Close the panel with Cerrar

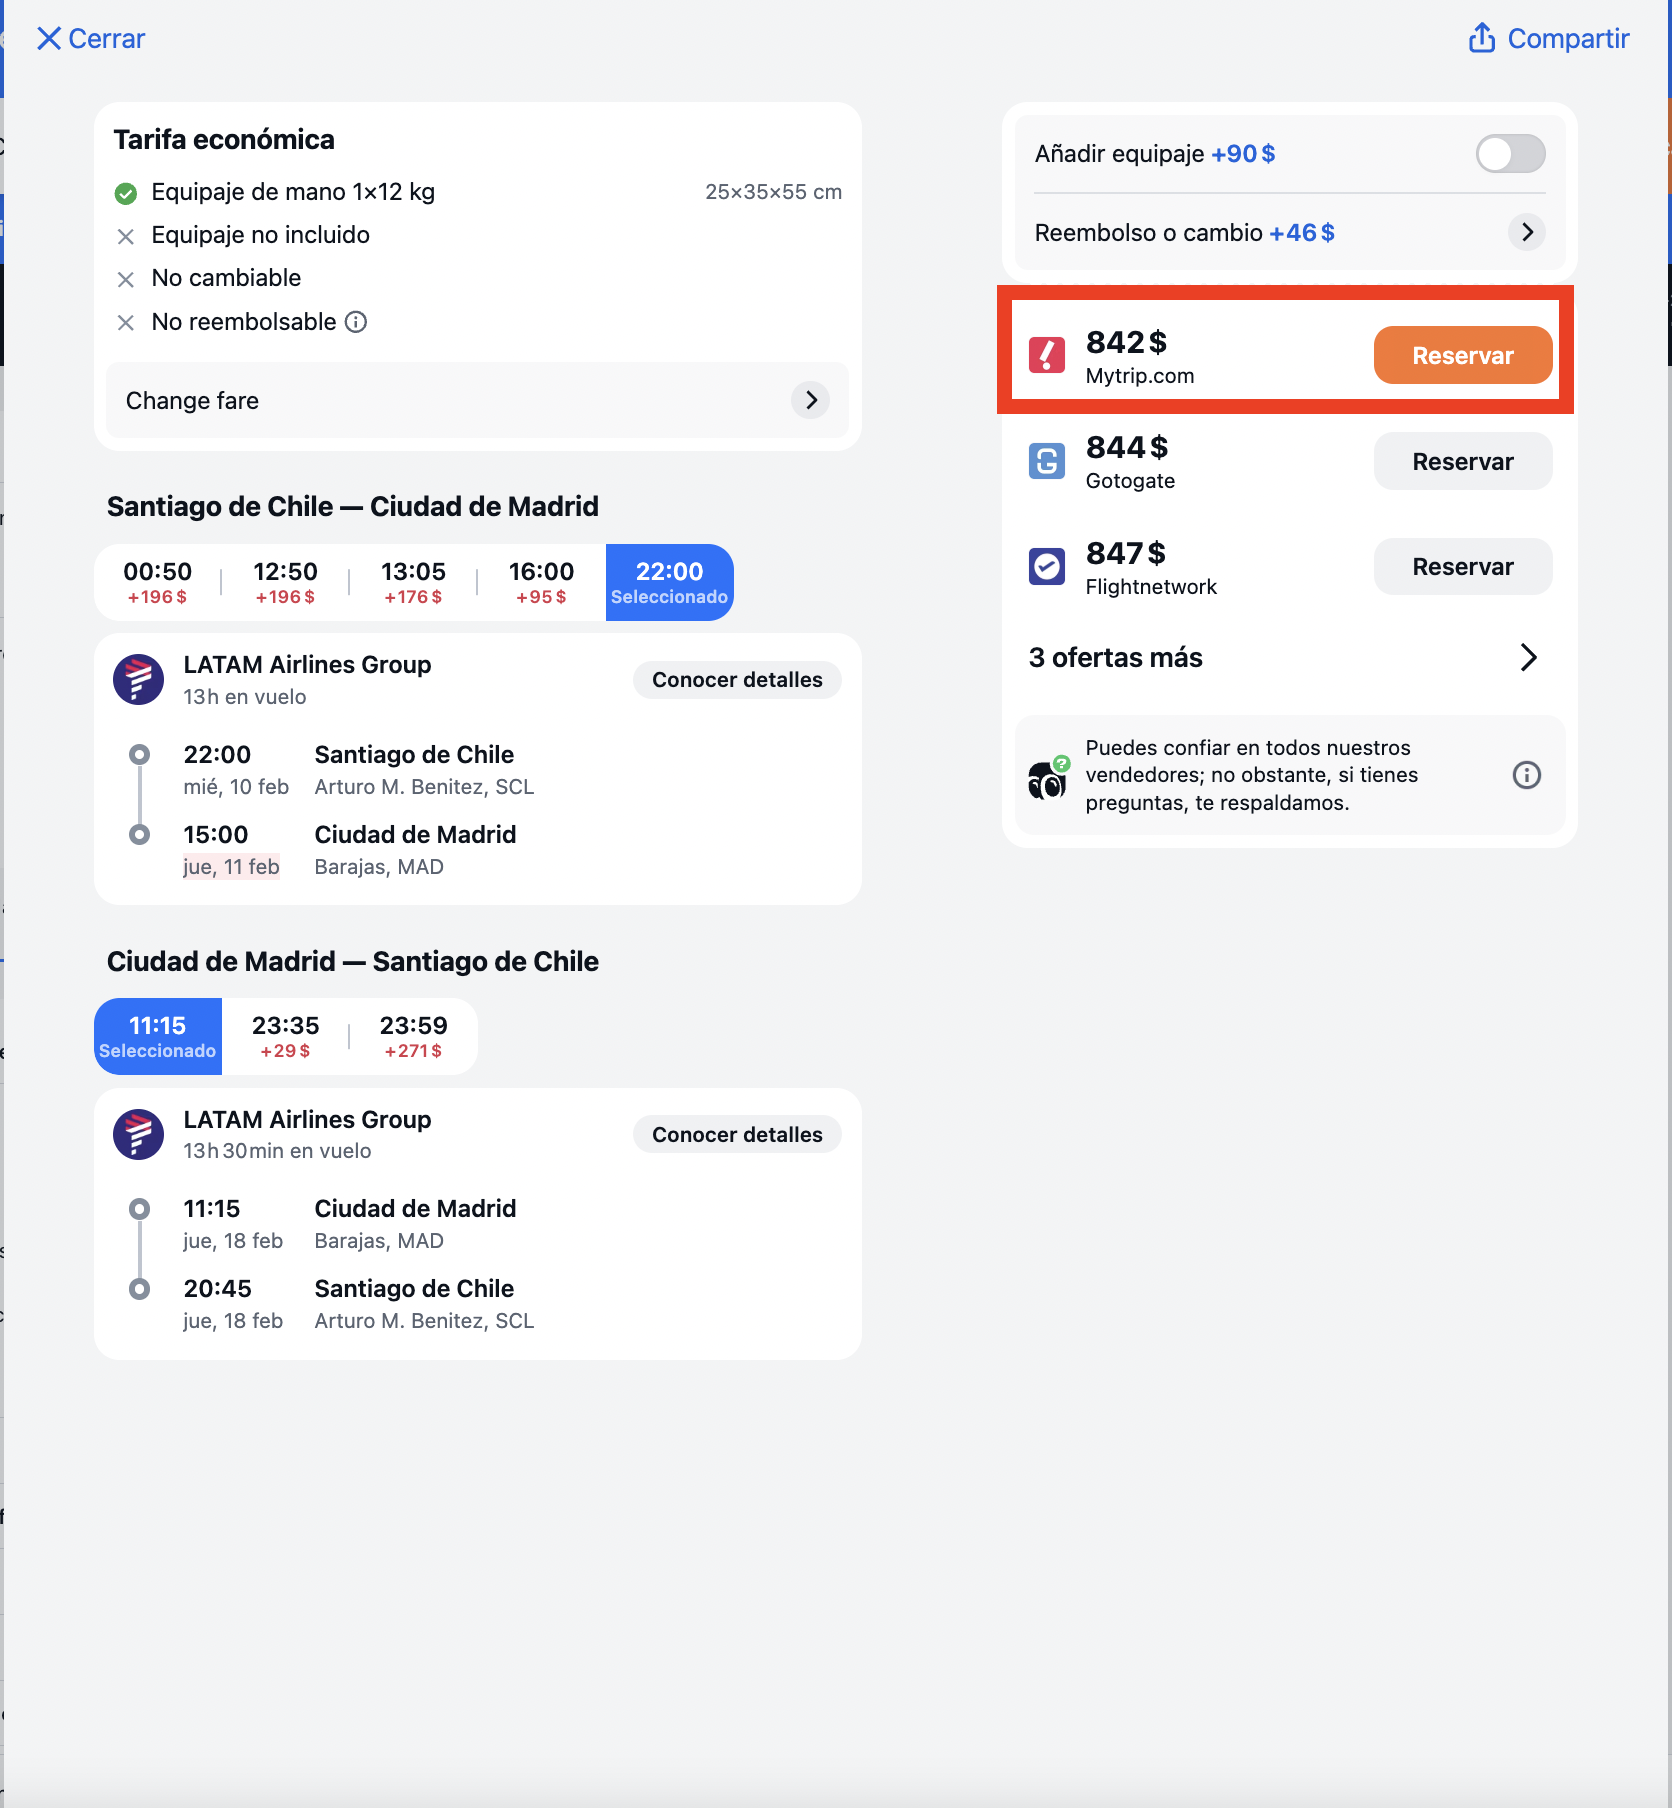[91, 38]
